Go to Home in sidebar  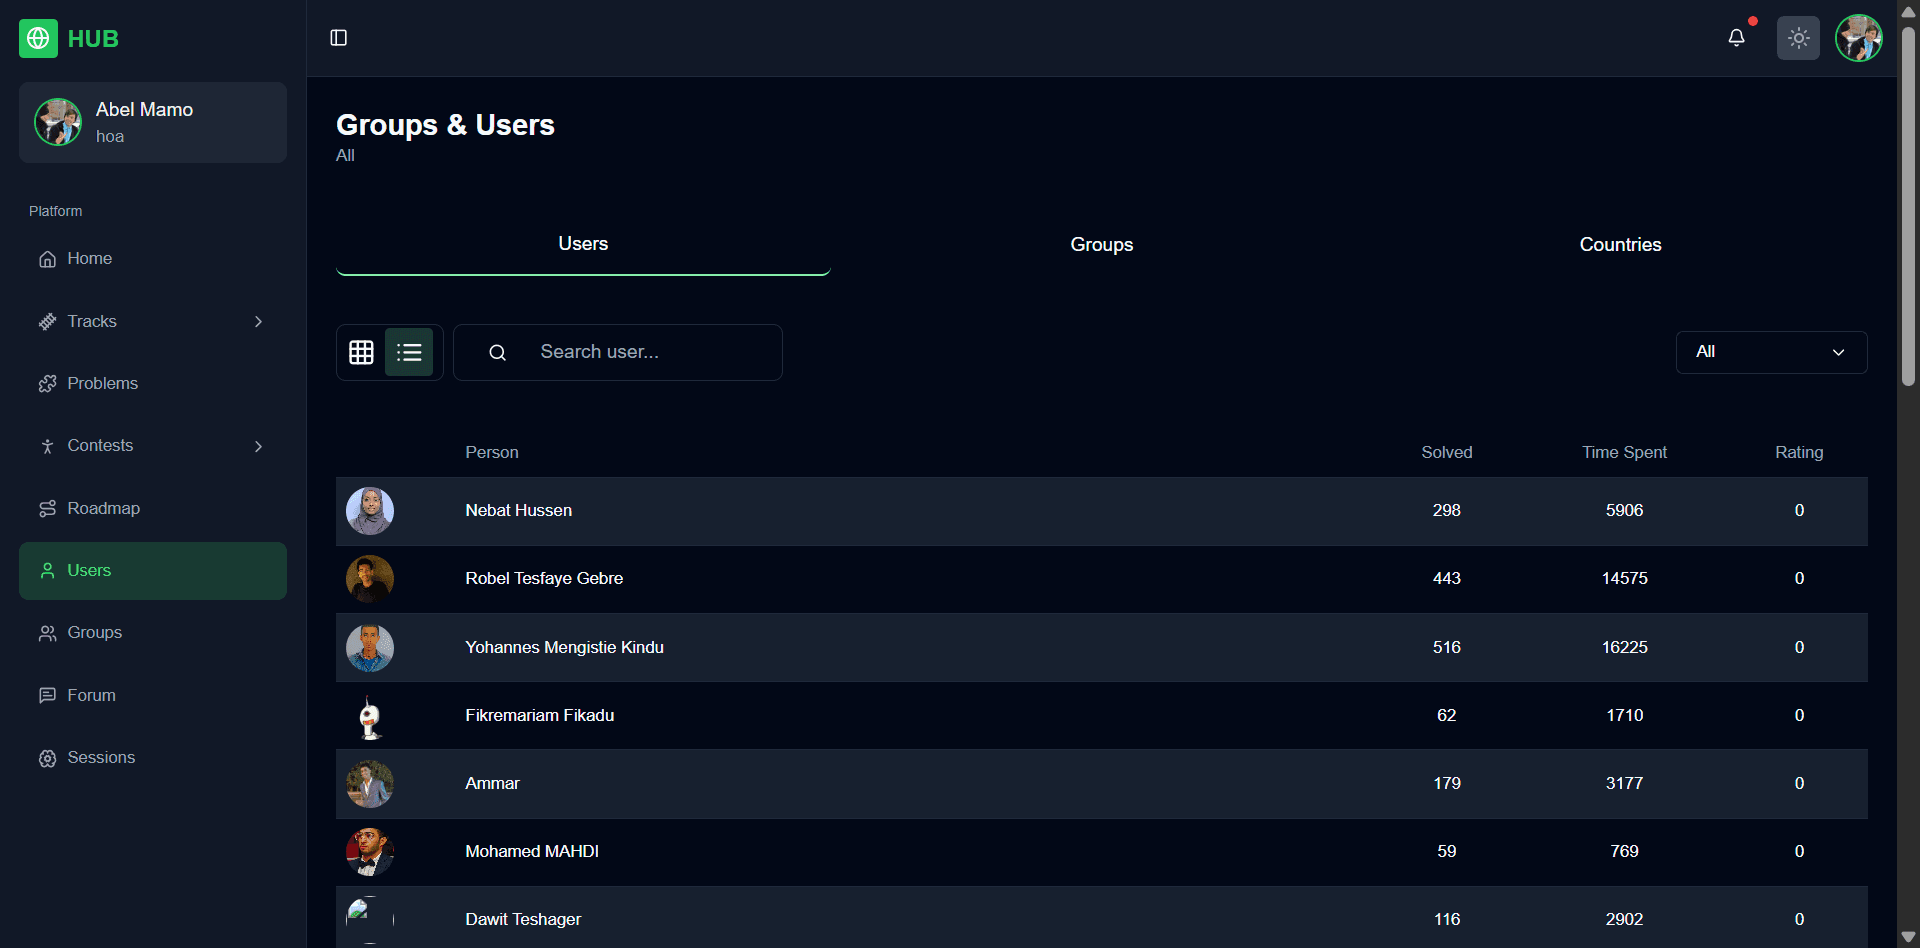pos(89,259)
